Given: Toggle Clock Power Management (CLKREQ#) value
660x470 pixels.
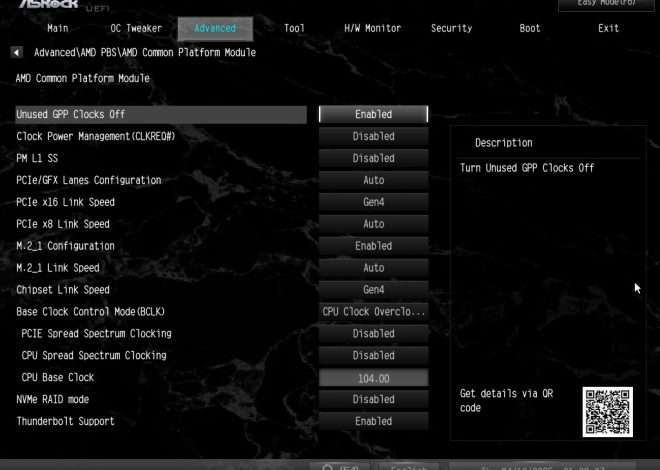Looking at the screenshot, I should pyautogui.click(x=373, y=137).
